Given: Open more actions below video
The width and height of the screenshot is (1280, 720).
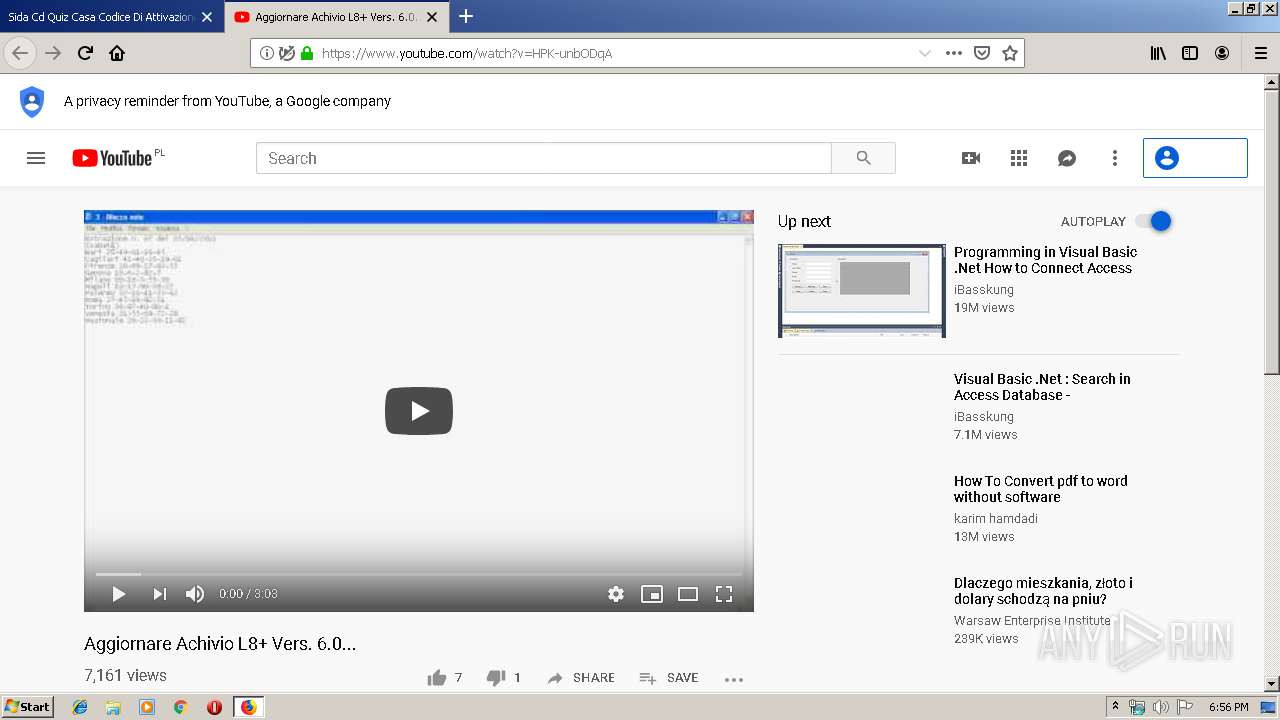Looking at the screenshot, I should [x=734, y=679].
